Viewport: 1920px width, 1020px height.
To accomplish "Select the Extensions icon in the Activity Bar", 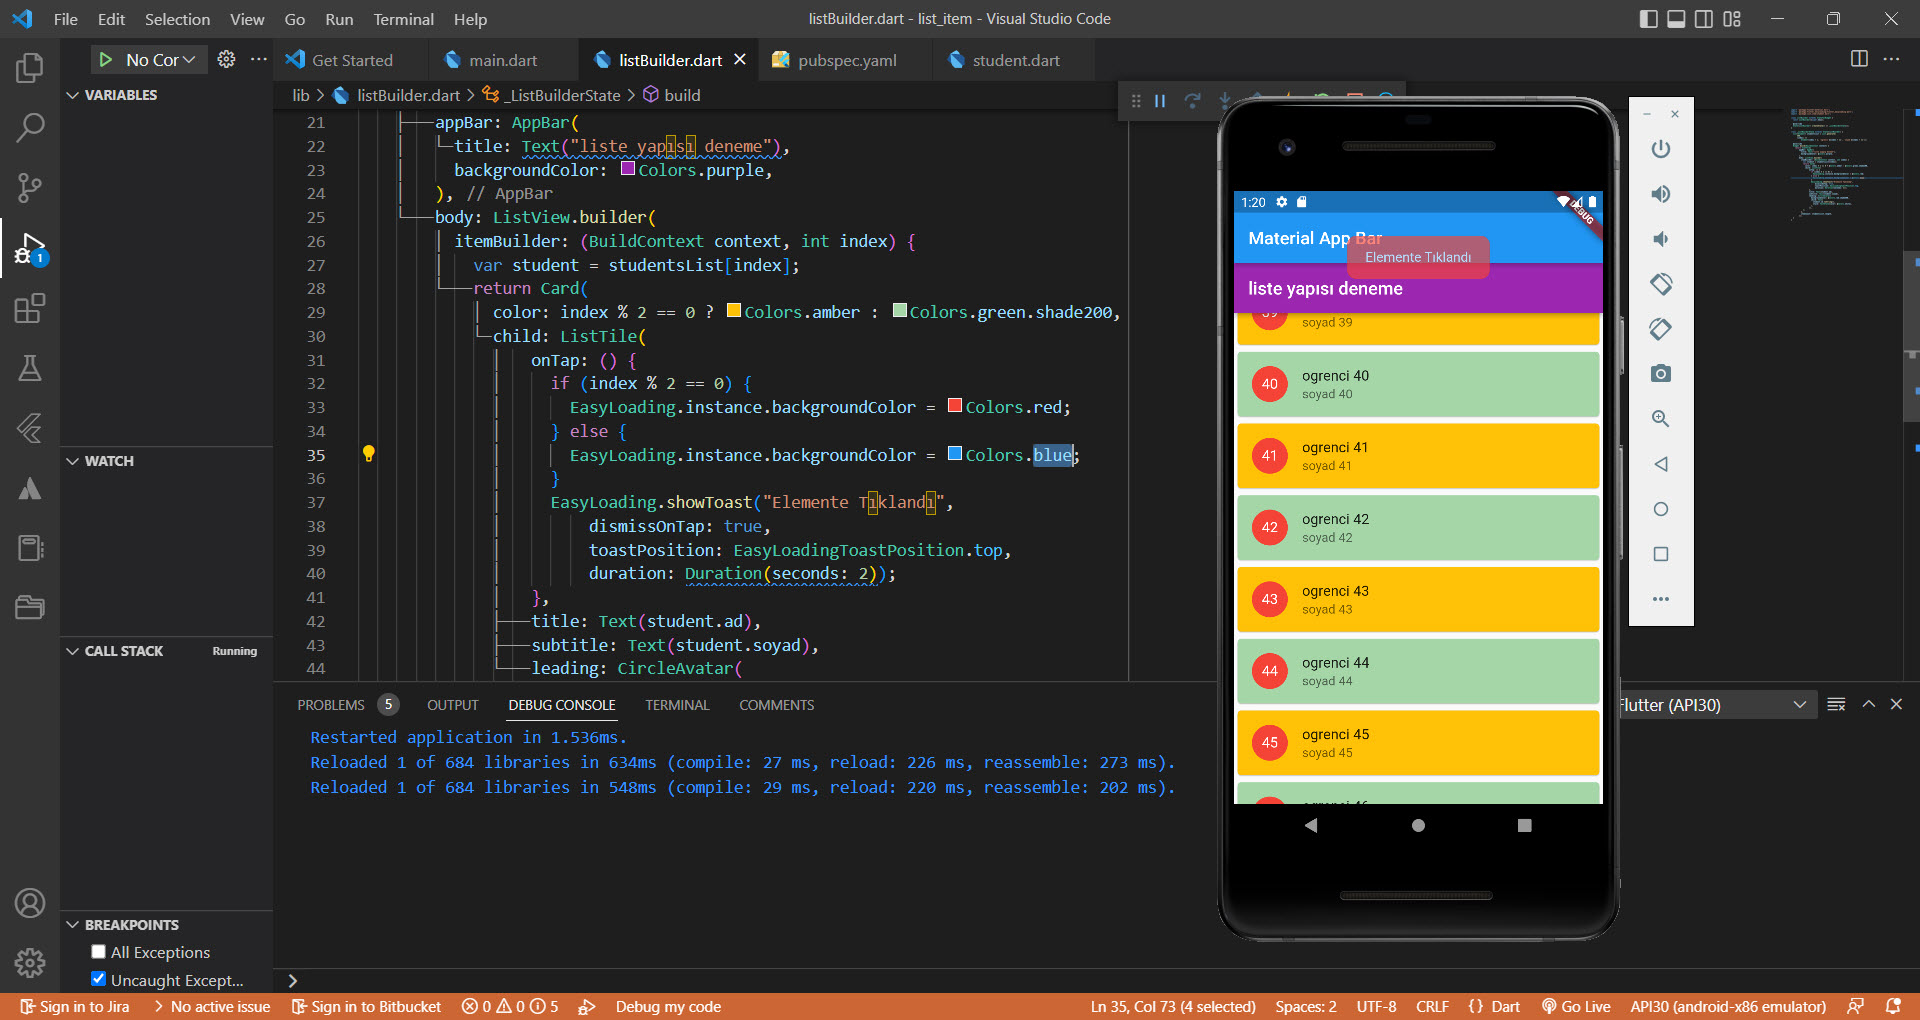I will pyautogui.click(x=29, y=309).
